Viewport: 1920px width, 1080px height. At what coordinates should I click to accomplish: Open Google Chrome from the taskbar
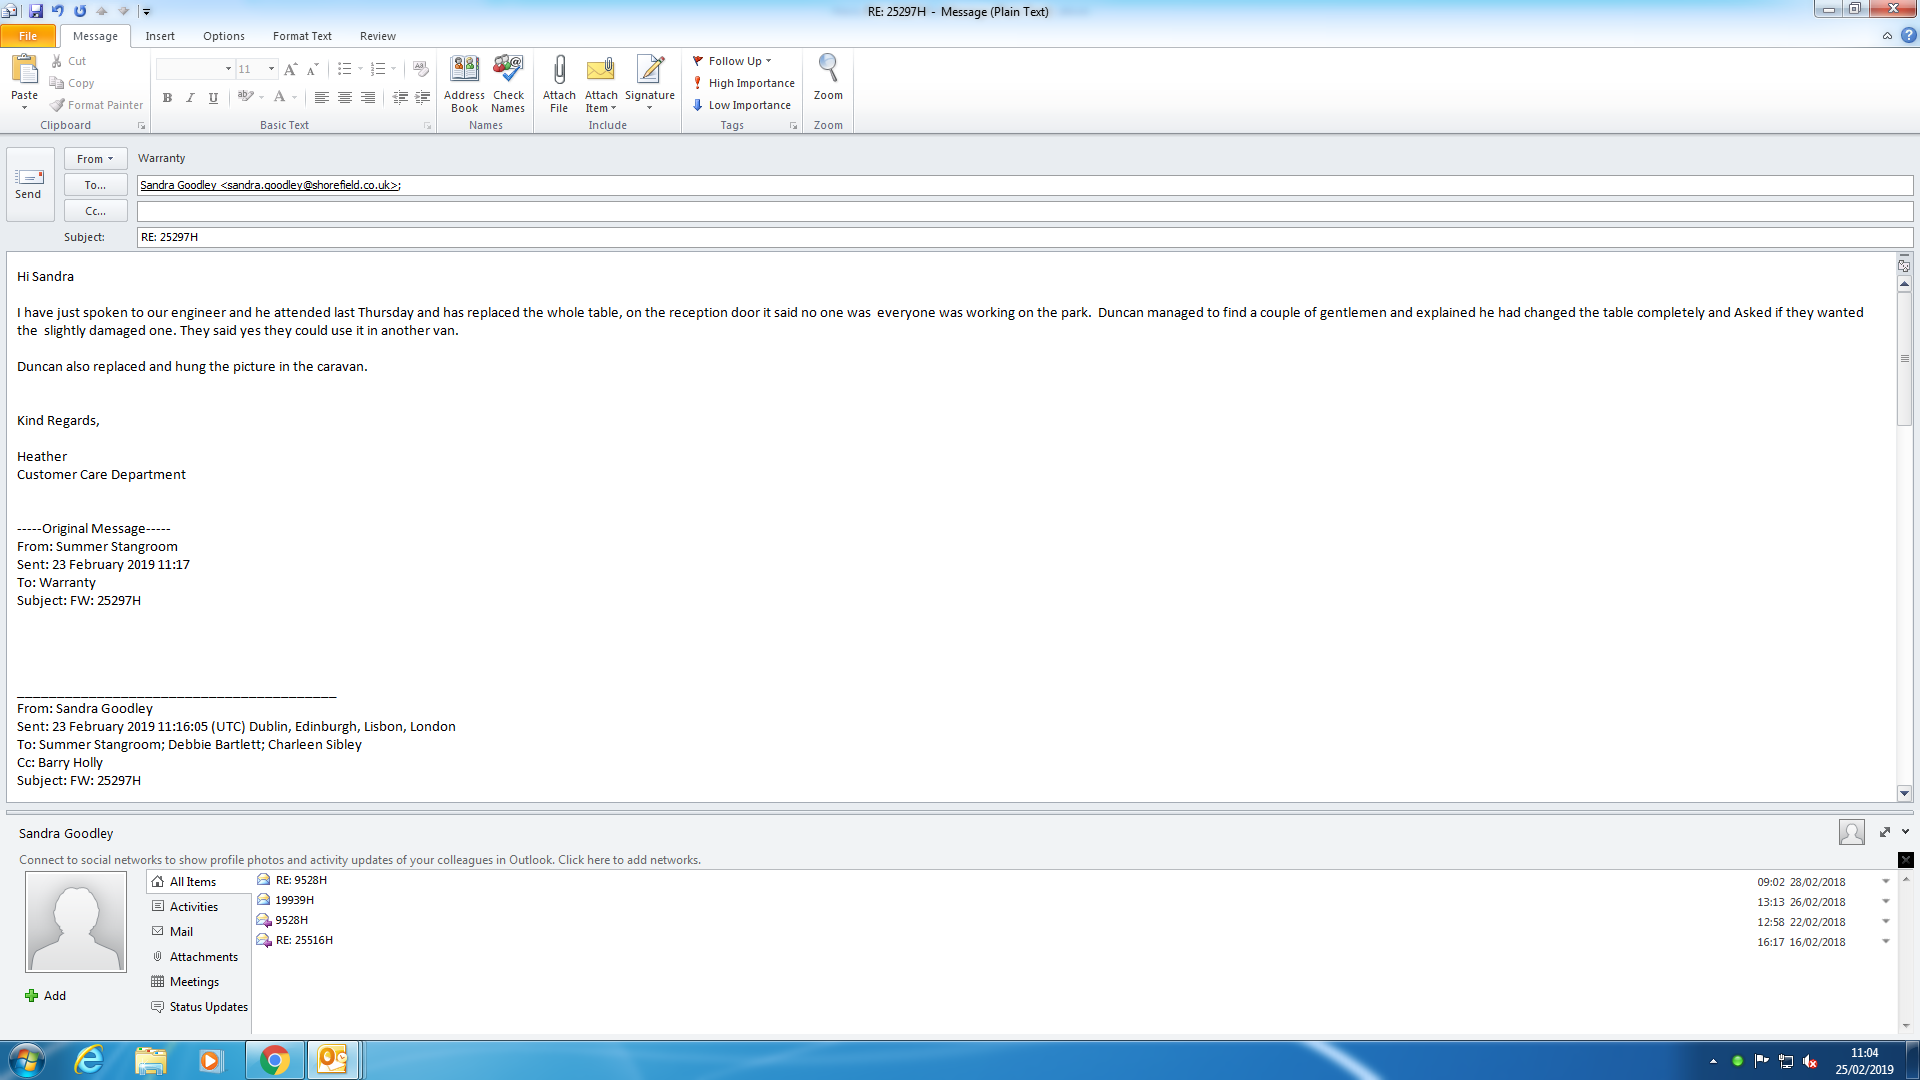[274, 1060]
